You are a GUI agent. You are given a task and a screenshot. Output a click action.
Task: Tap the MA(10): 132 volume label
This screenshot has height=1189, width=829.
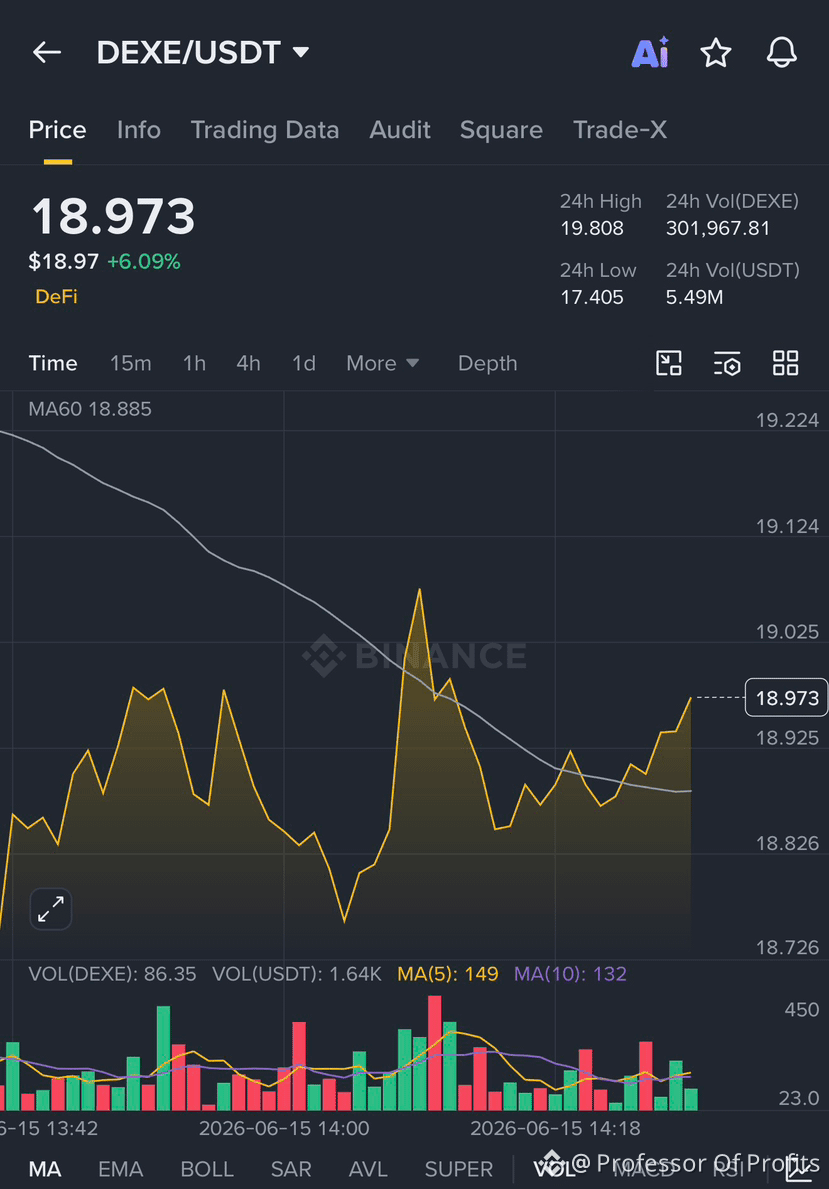click(570, 974)
